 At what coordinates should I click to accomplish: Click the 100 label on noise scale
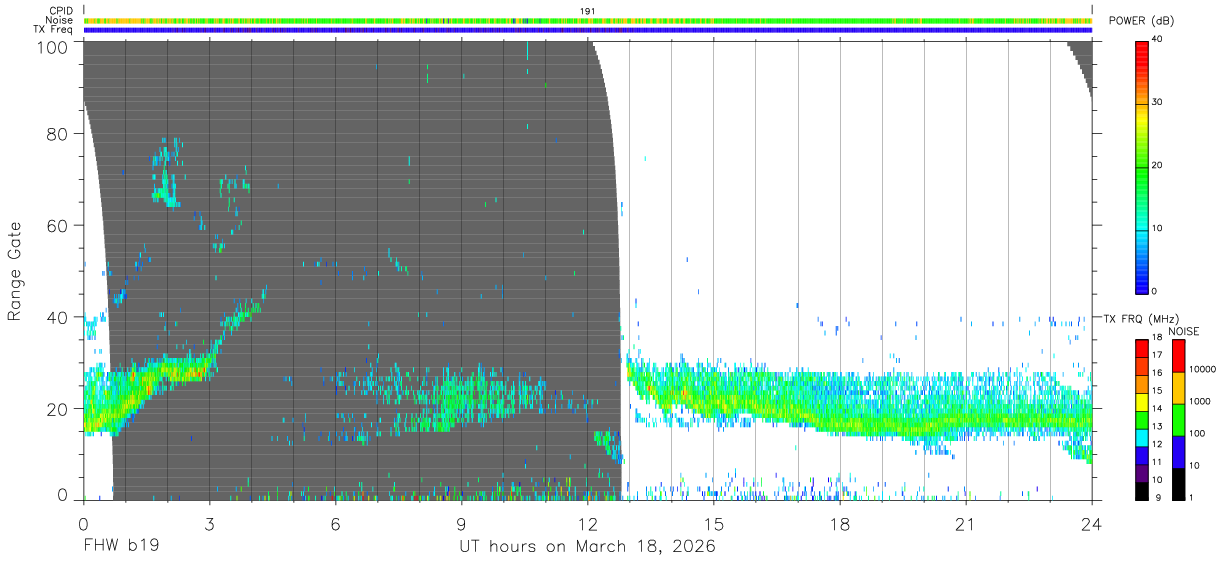[1196, 433]
